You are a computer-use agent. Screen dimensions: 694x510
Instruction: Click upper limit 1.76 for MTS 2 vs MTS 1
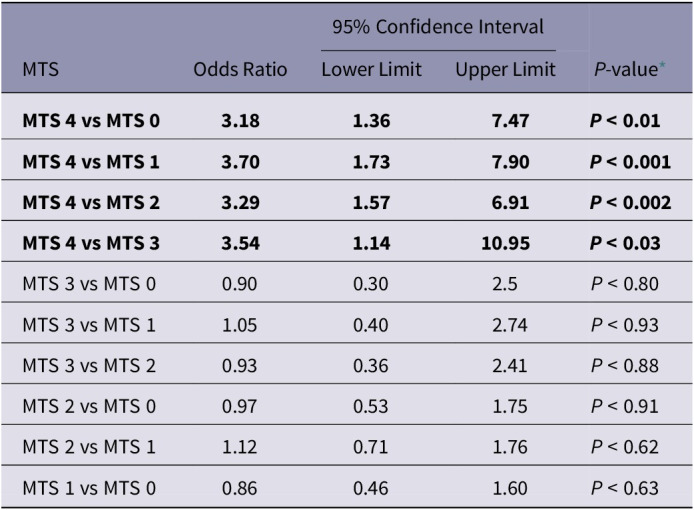(x=510, y=447)
